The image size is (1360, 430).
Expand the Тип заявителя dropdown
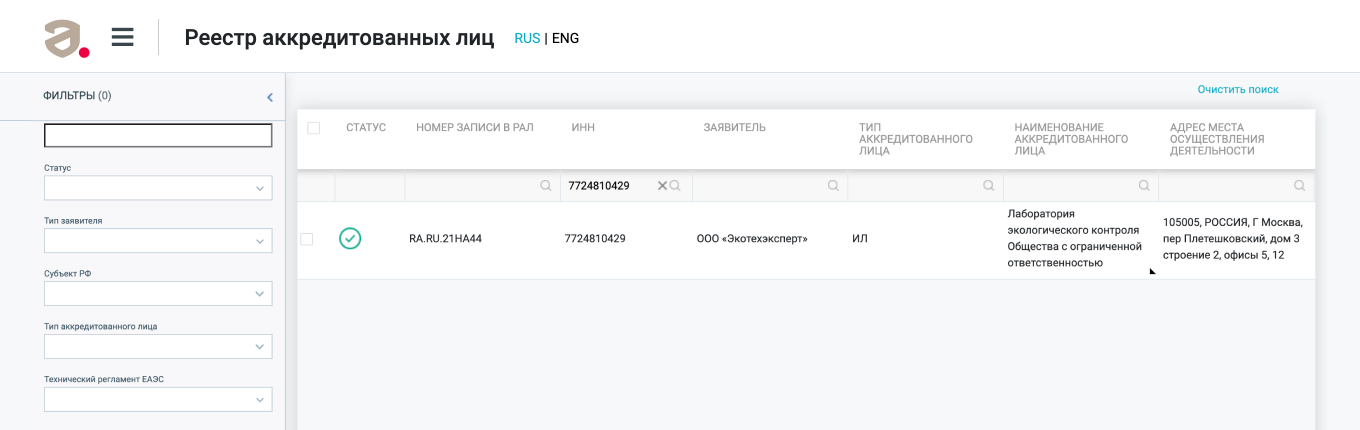[158, 241]
